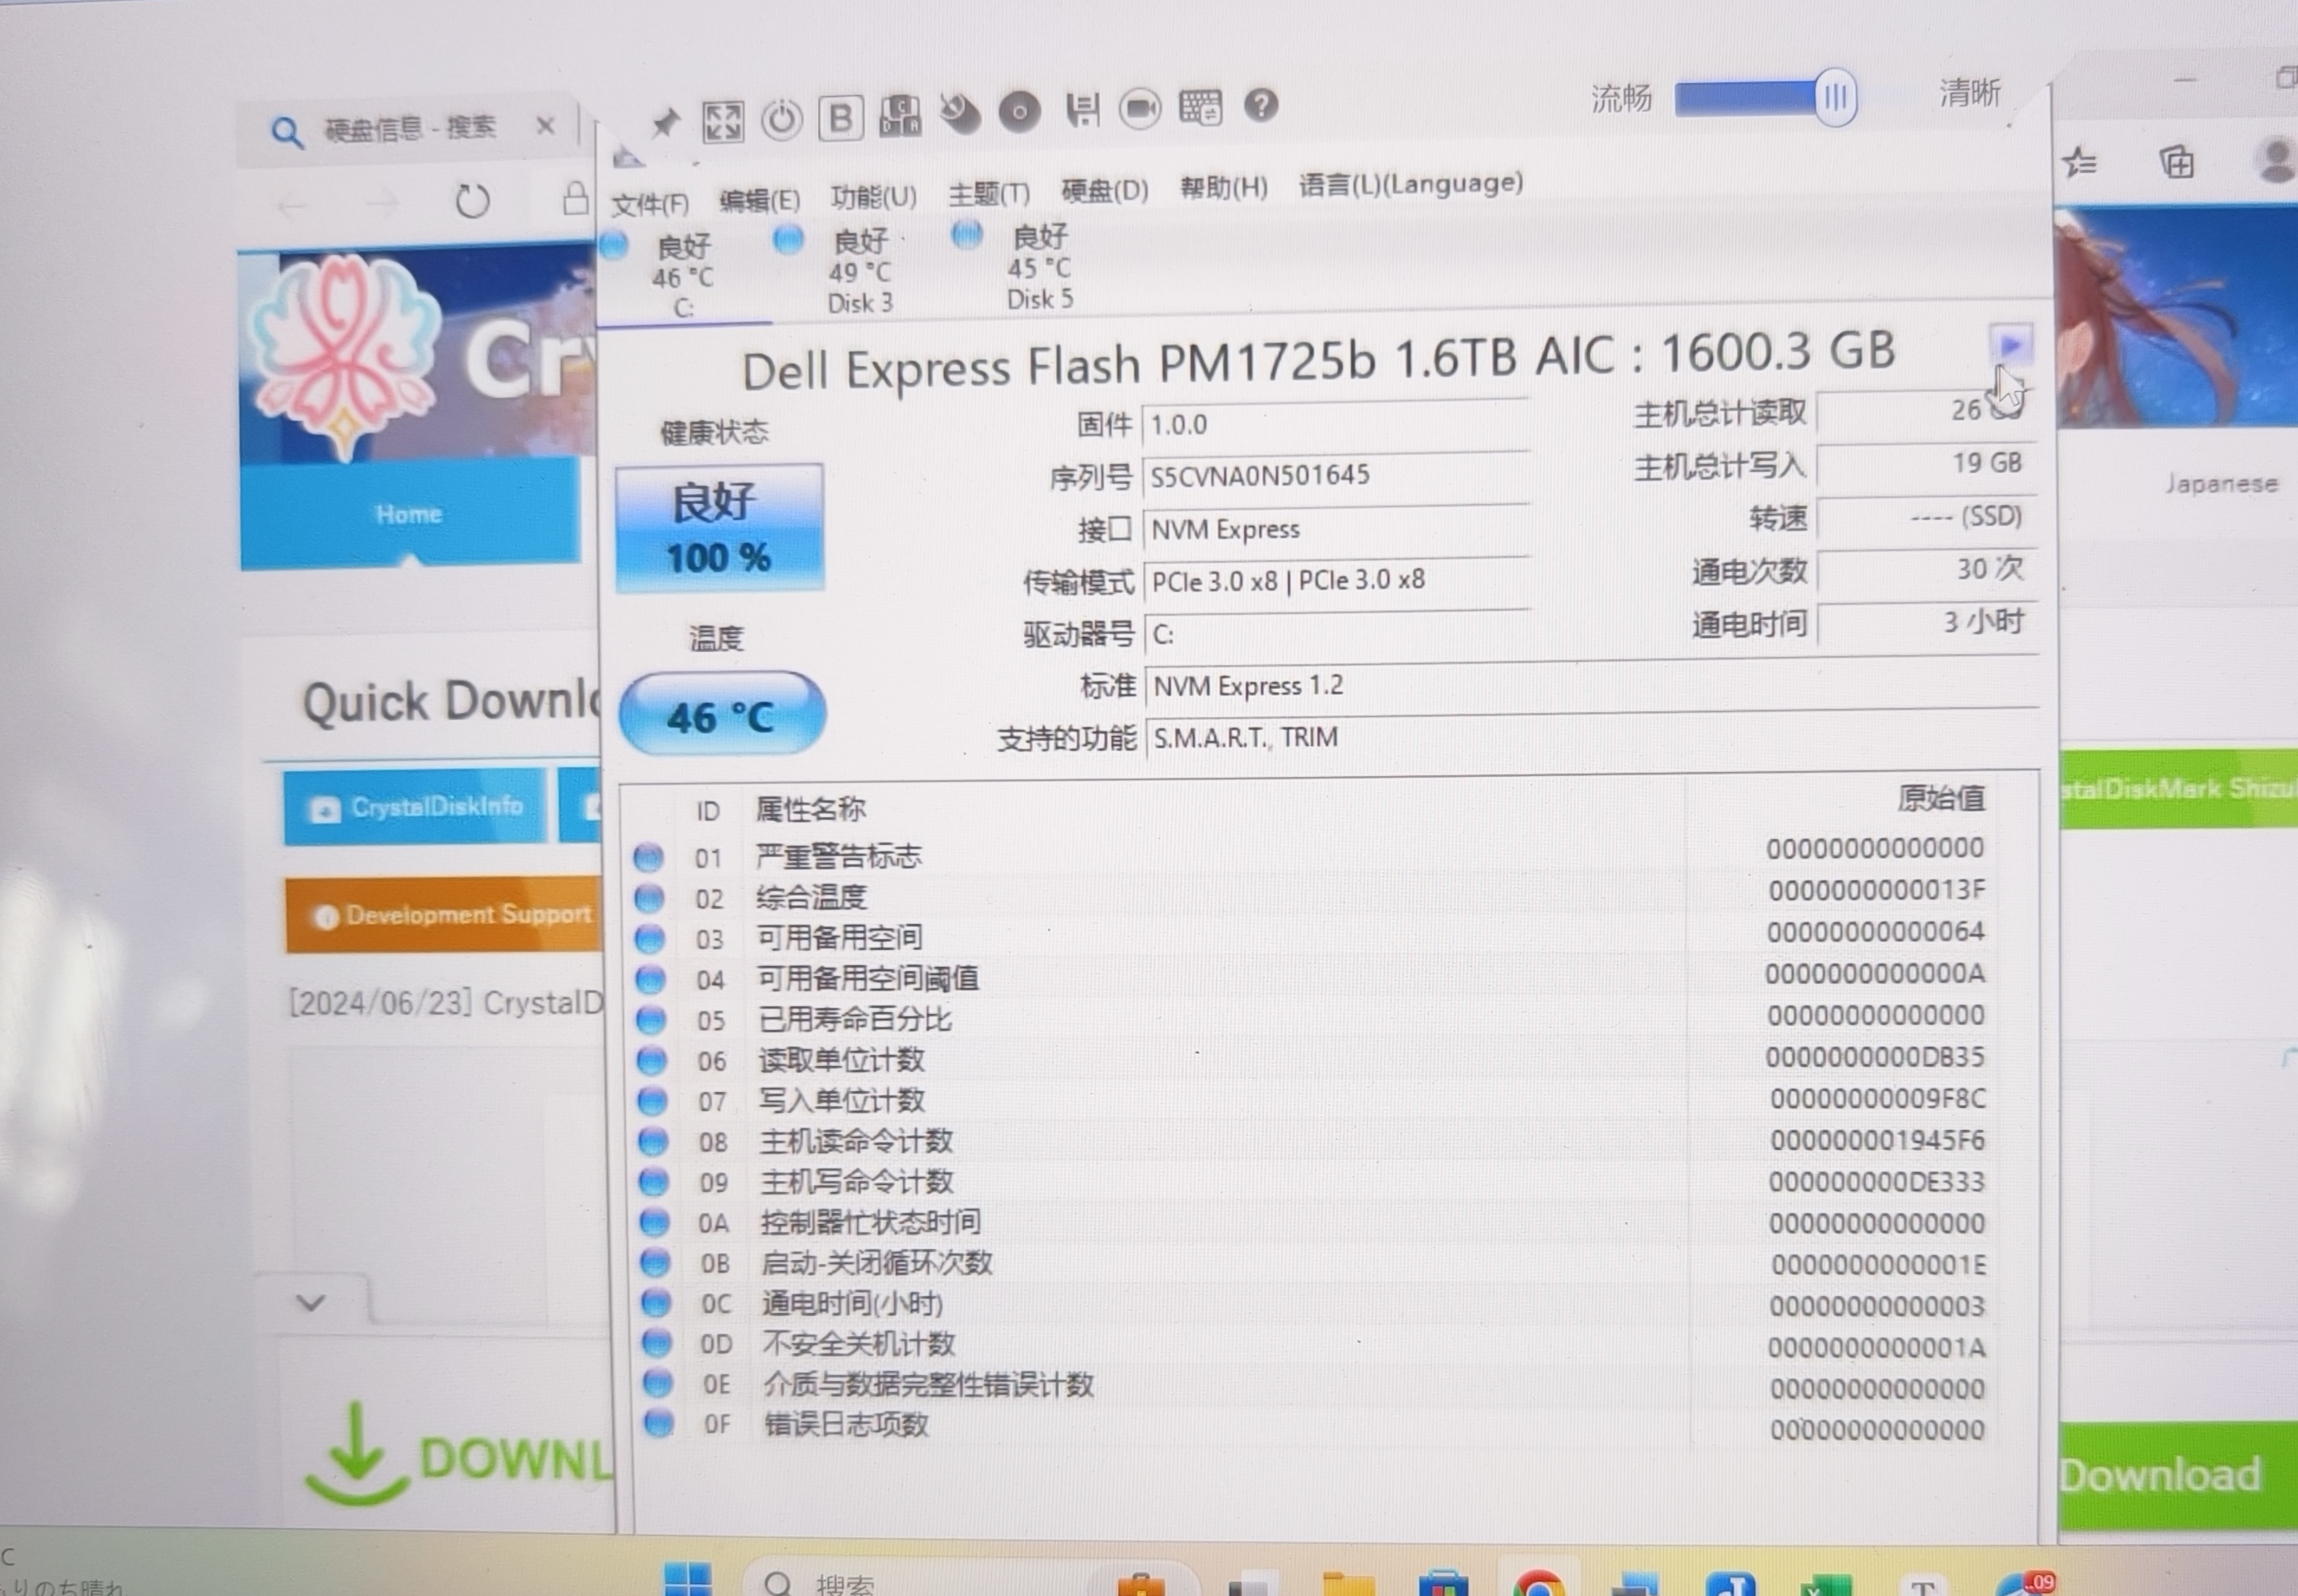Click the Japanese language link in browser
The width and height of the screenshot is (2298, 1596).
click(x=2221, y=484)
